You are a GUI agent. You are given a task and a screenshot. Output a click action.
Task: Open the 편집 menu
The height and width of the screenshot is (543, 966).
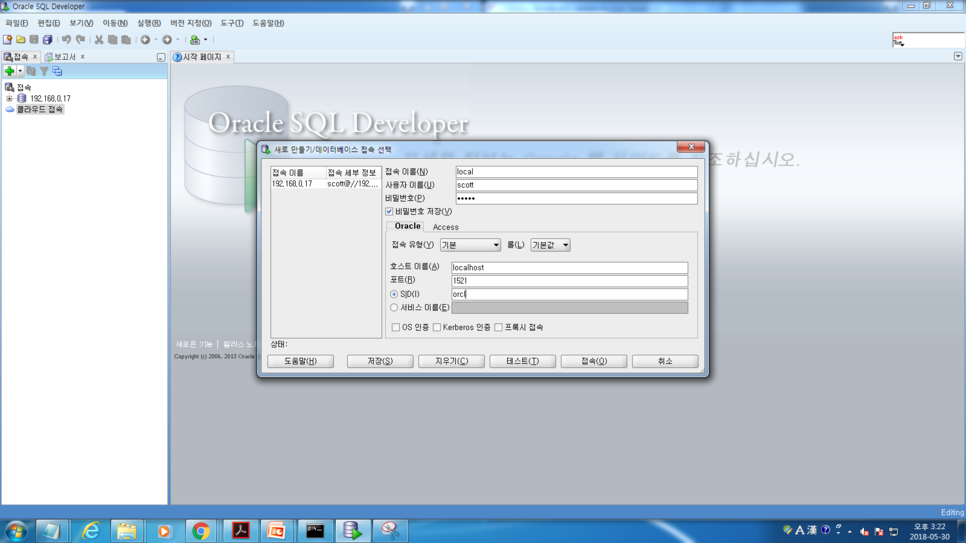(x=49, y=23)
